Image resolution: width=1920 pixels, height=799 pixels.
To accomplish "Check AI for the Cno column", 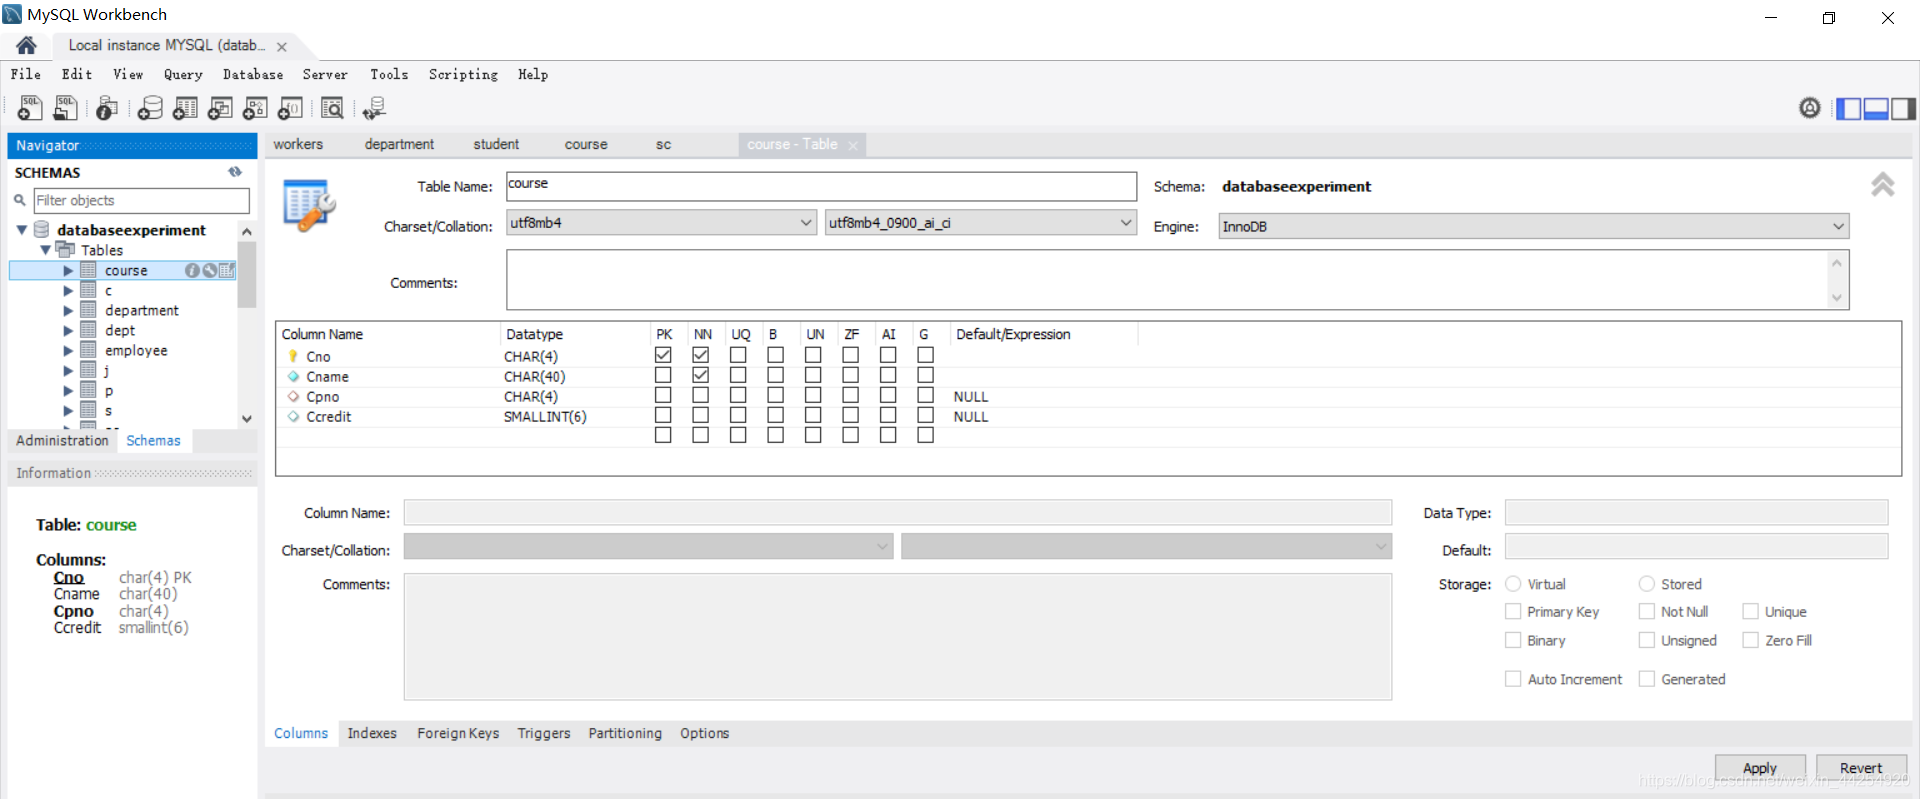I will point(888,355).
